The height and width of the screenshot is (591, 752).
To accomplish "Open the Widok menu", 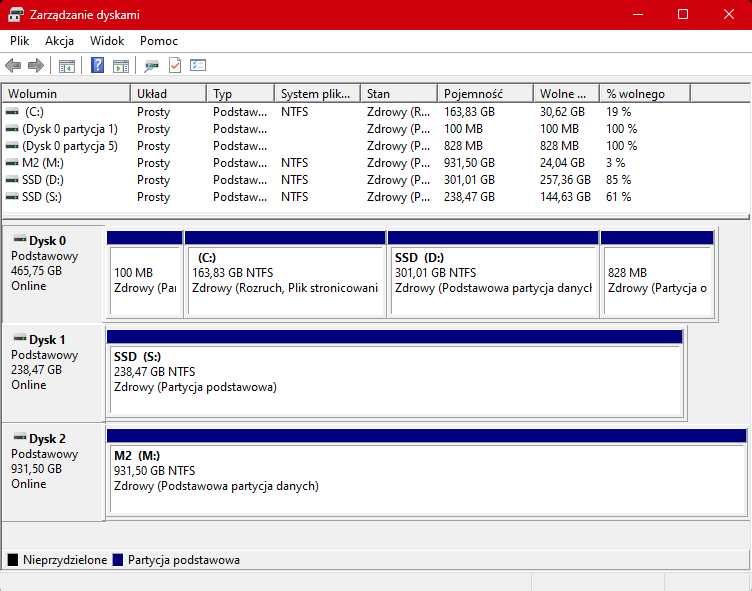I will tap(107, 41).
